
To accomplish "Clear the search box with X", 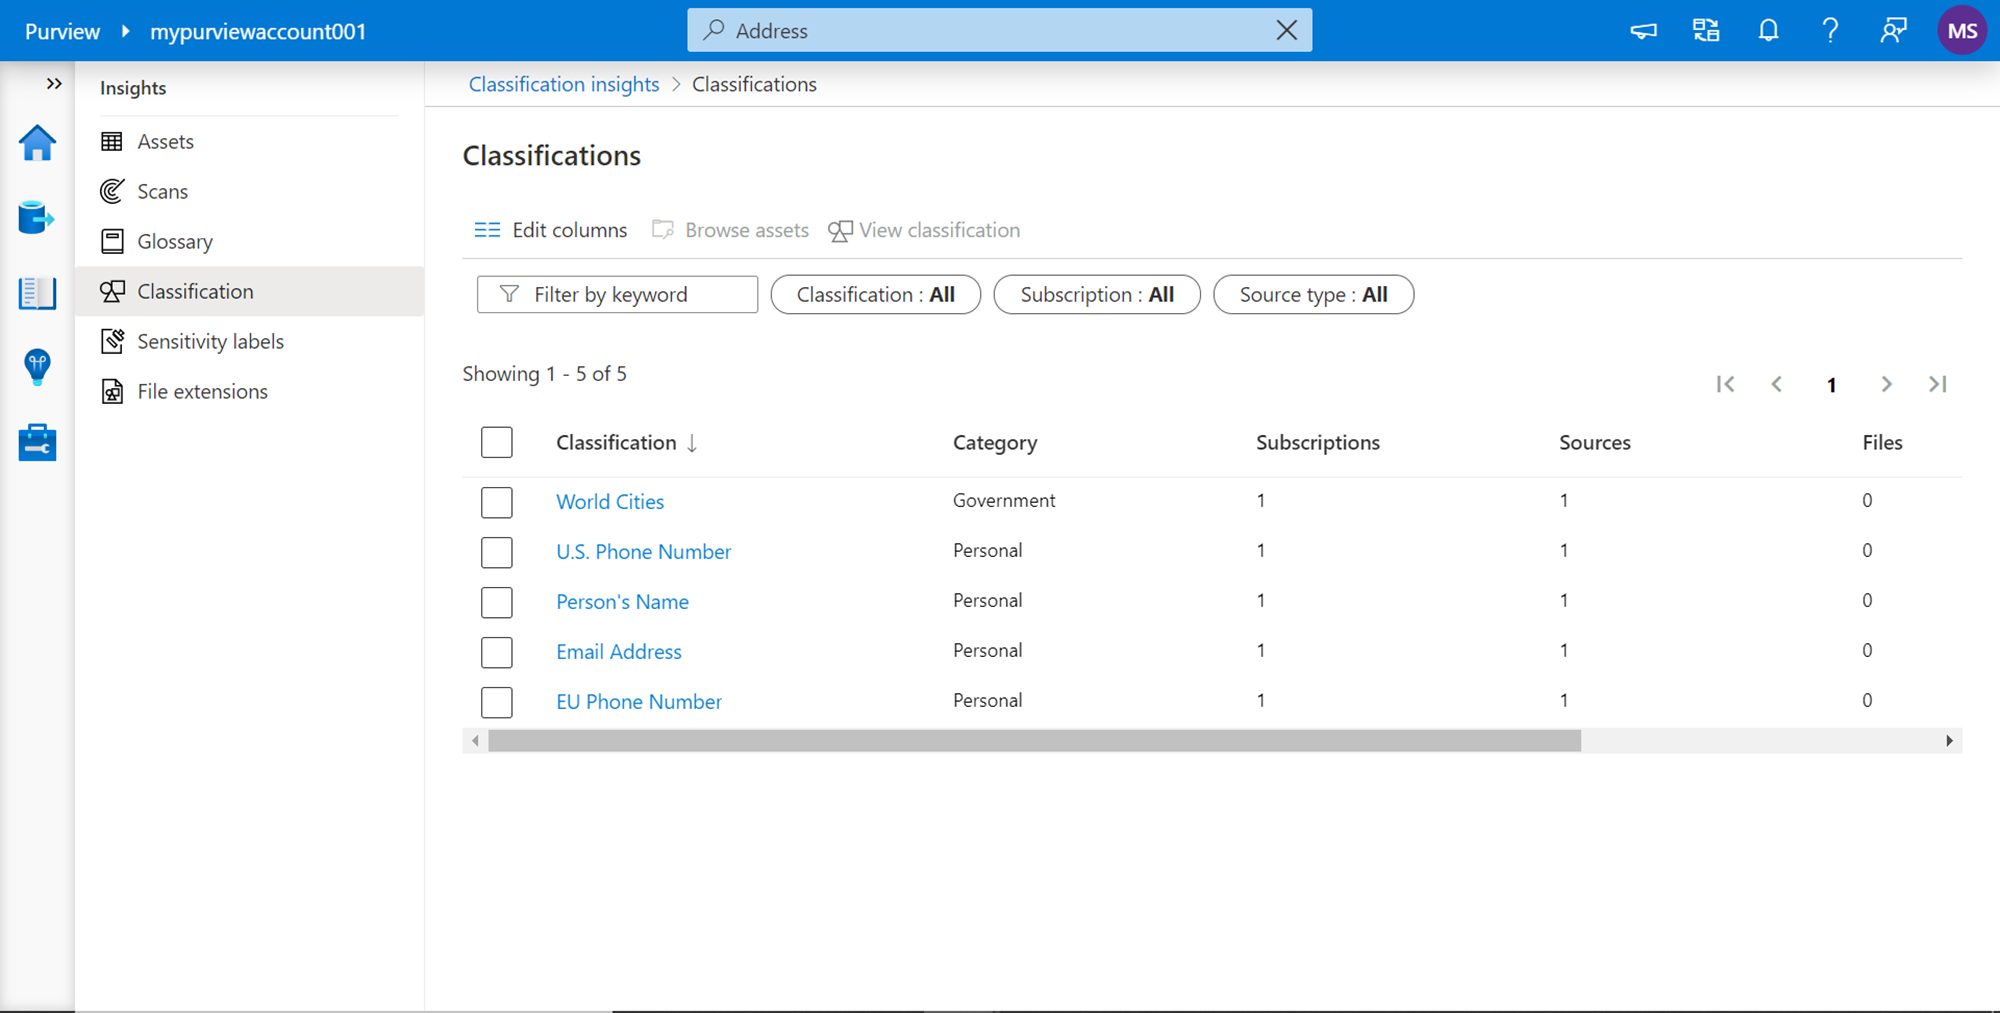I will tap(1286, 31).
